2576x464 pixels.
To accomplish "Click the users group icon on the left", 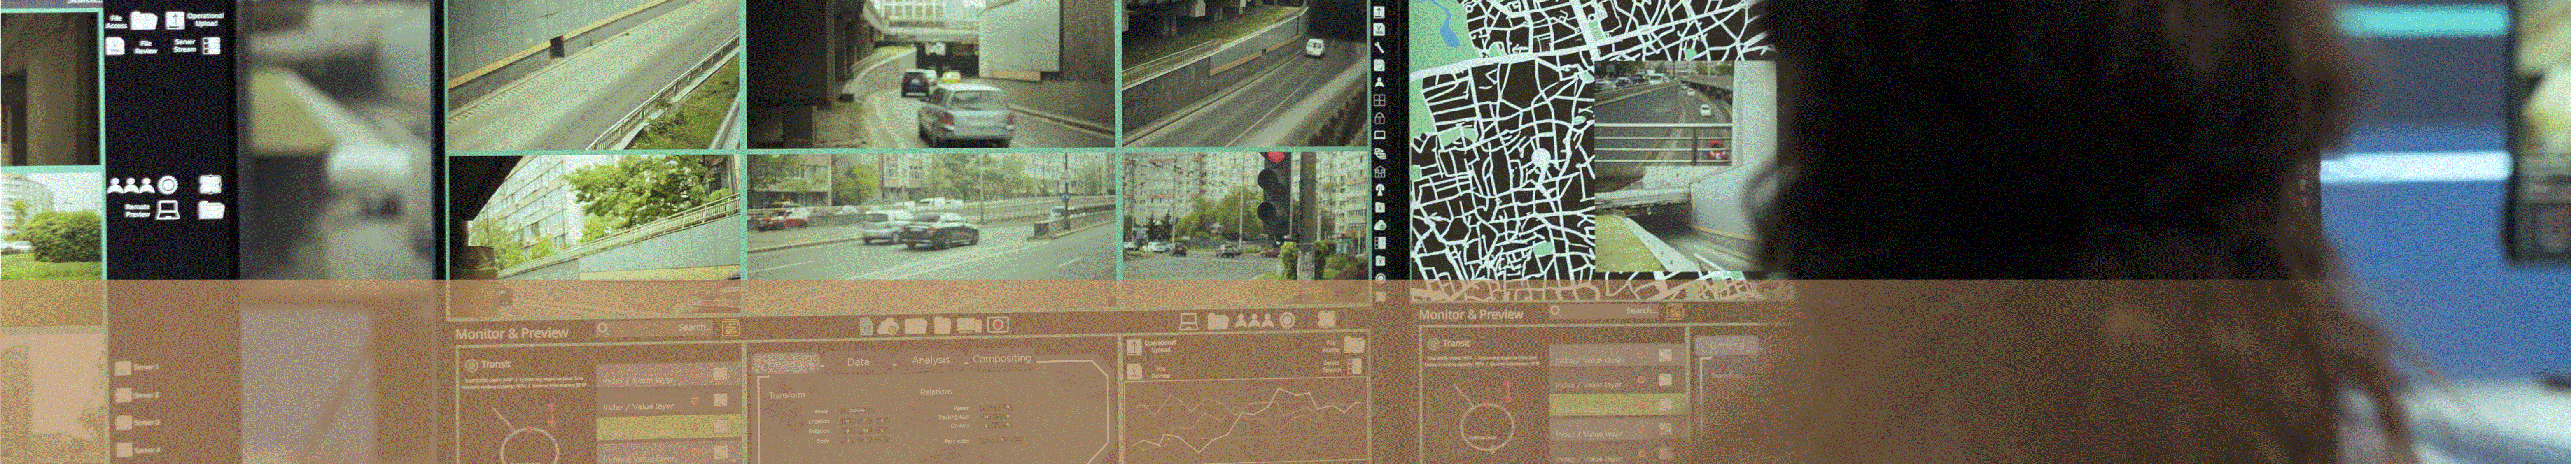I will pos(130,185).
